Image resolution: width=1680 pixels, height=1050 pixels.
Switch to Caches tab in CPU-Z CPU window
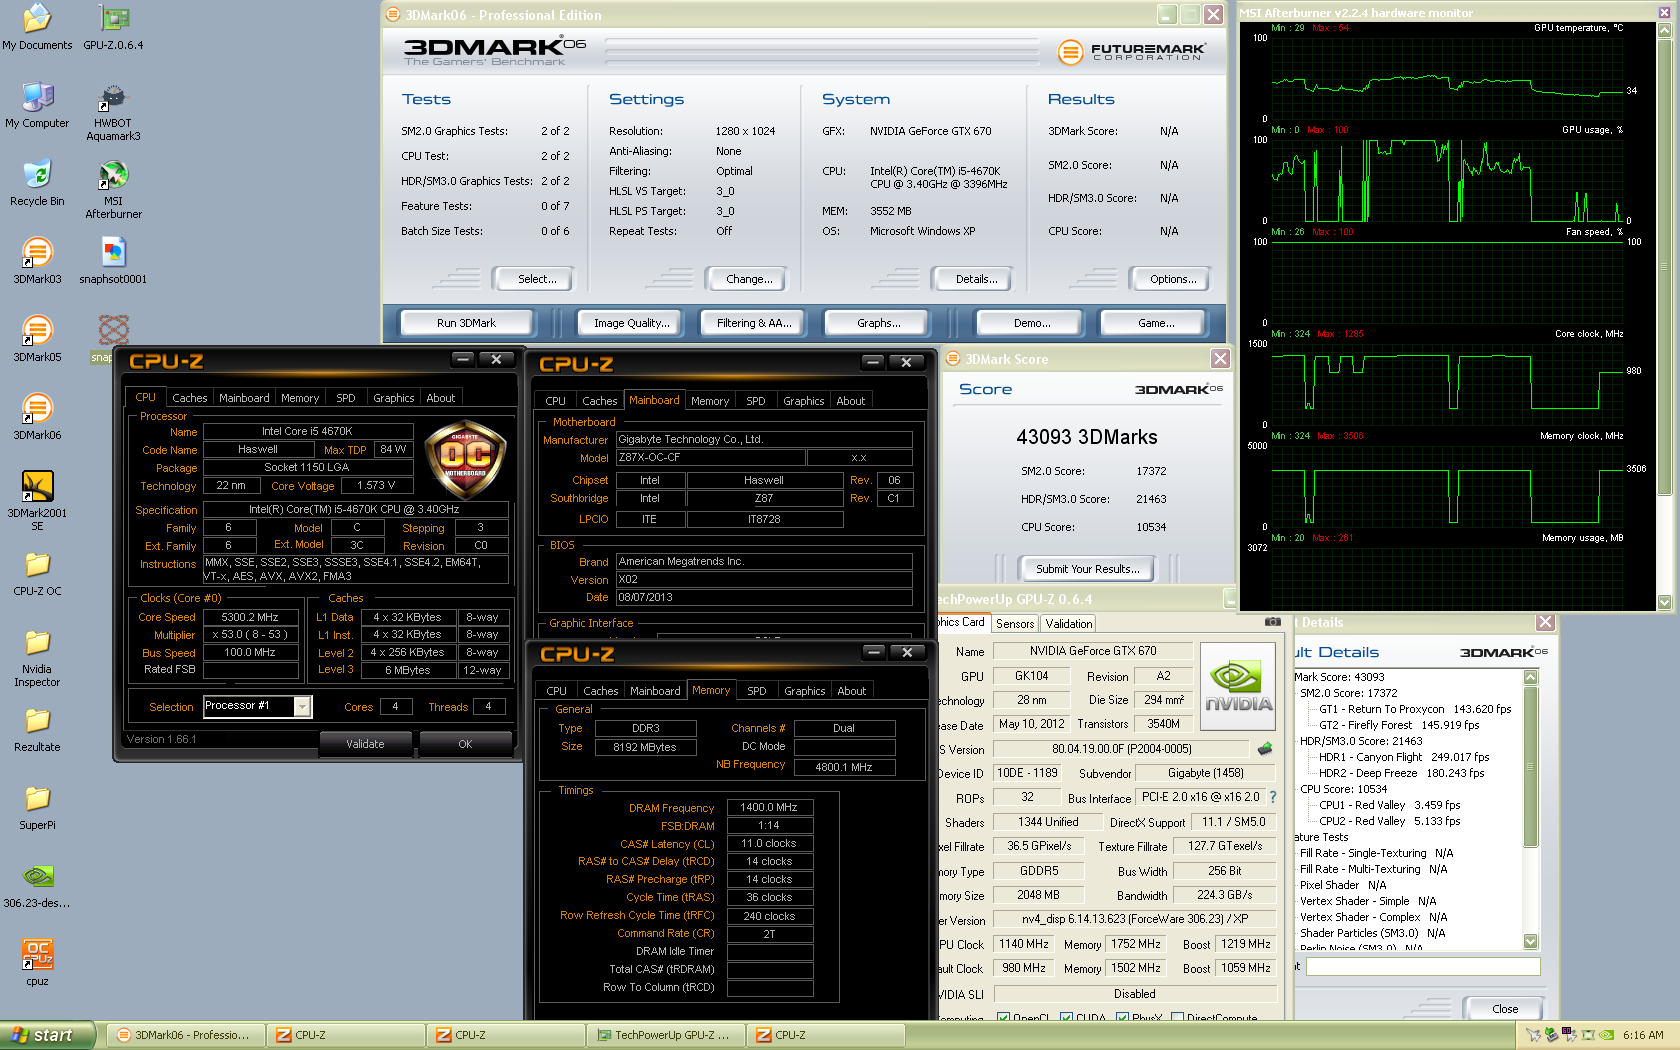[189, 398]
